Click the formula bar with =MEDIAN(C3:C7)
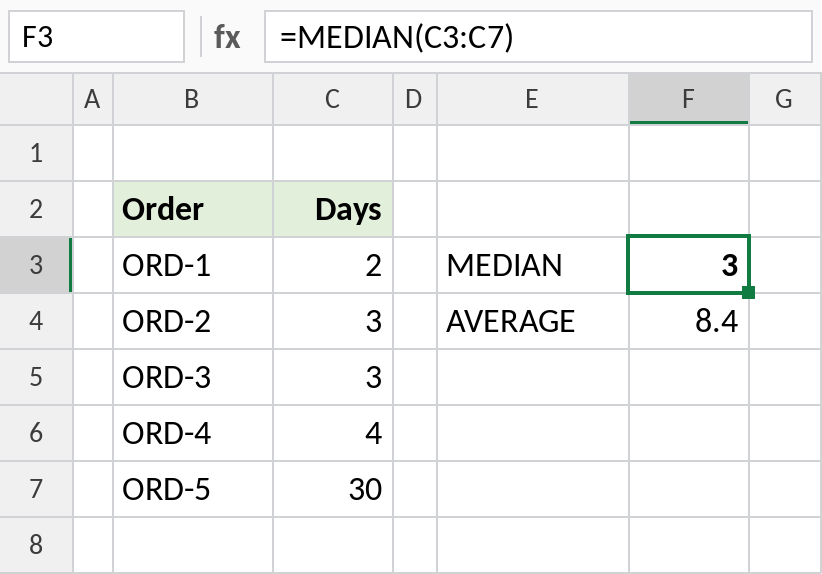Image resolution: width=822 pixels, height=574 pixels. (538, 37)
